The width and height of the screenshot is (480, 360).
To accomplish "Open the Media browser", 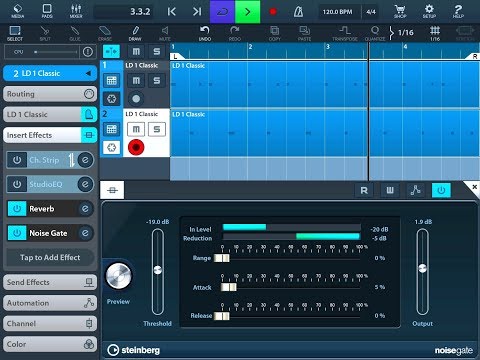I will coord(17,11).
